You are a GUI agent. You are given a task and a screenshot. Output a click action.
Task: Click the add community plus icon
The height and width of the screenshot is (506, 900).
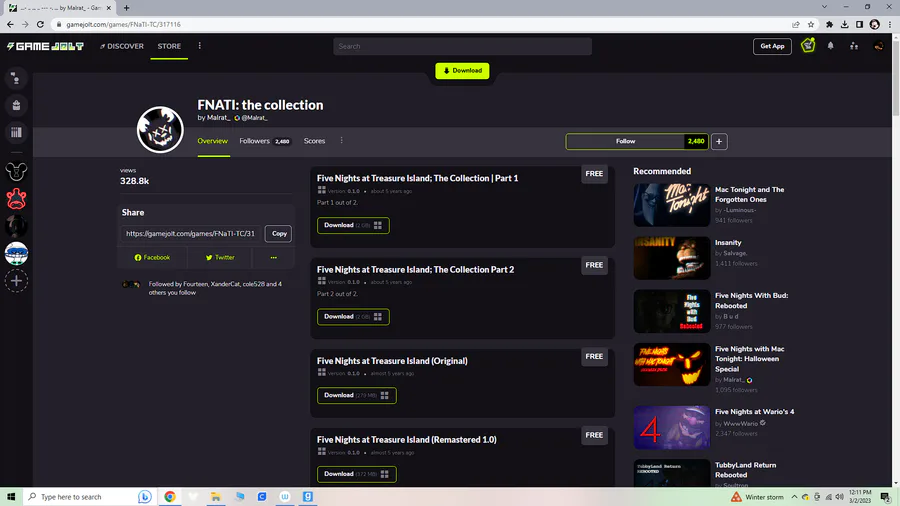point(16,281)
